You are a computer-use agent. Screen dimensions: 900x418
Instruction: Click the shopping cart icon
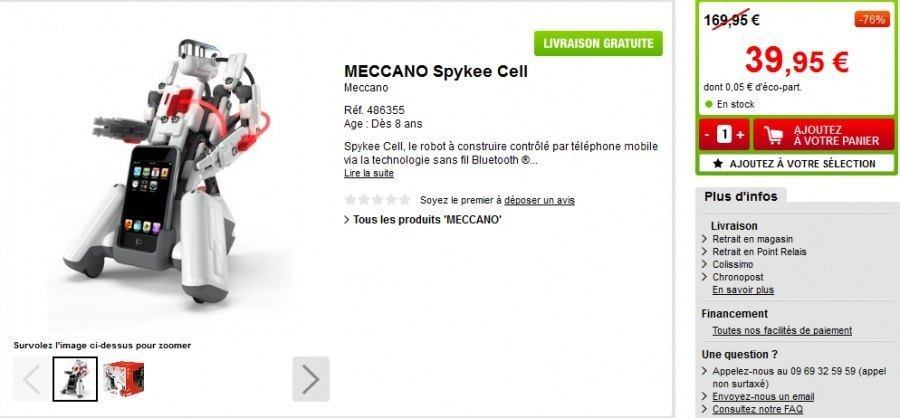pos(774,136)
